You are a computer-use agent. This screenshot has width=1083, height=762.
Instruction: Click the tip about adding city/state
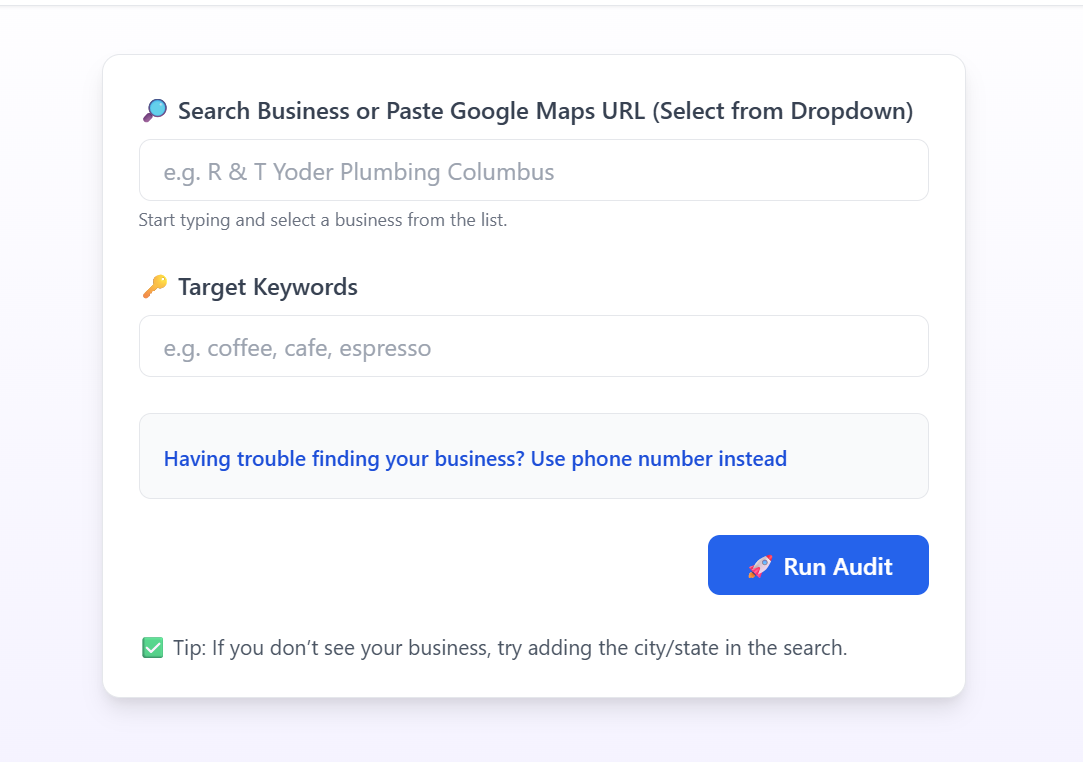pyautogui.click(x=510, y=648)
